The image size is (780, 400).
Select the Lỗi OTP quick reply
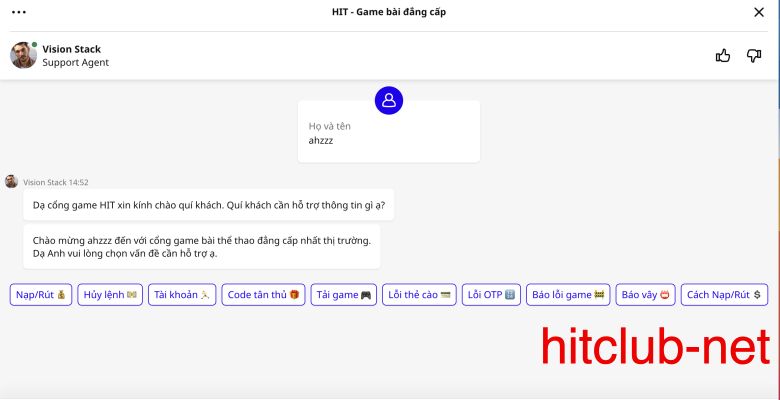[x=491, y=295]
